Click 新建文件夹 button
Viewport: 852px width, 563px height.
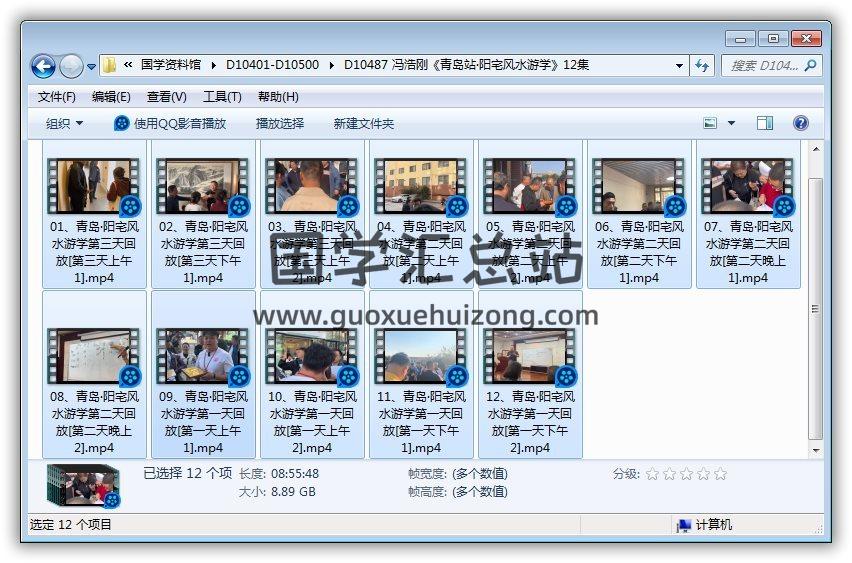[x=364, y=123]
